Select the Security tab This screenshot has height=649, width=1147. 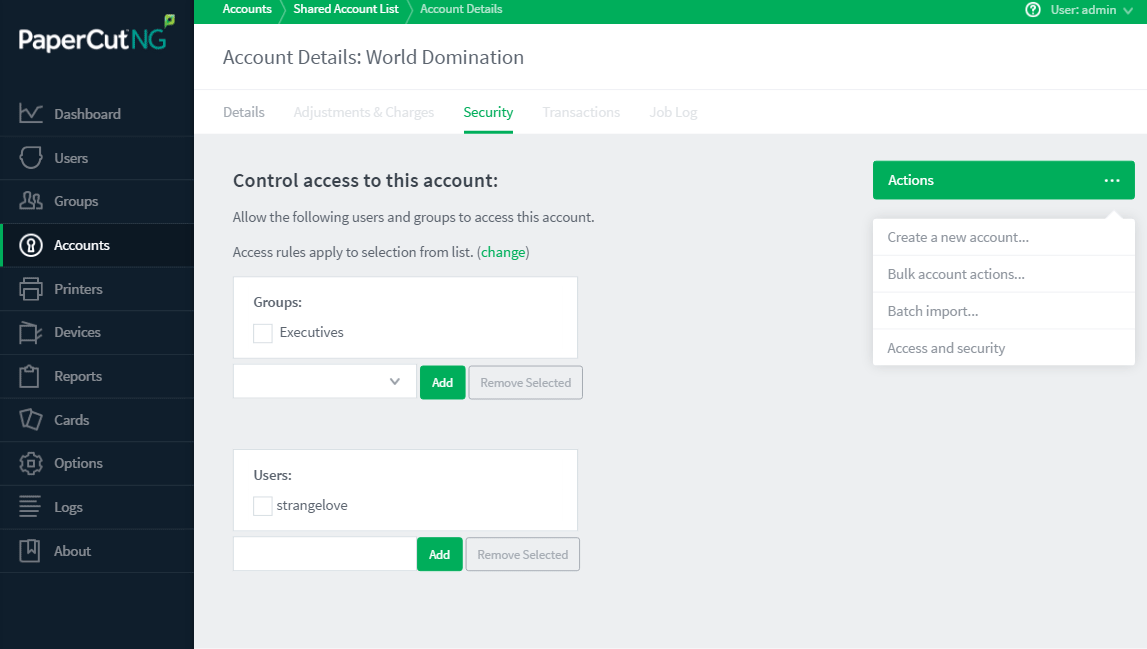(x=488, y=112)
